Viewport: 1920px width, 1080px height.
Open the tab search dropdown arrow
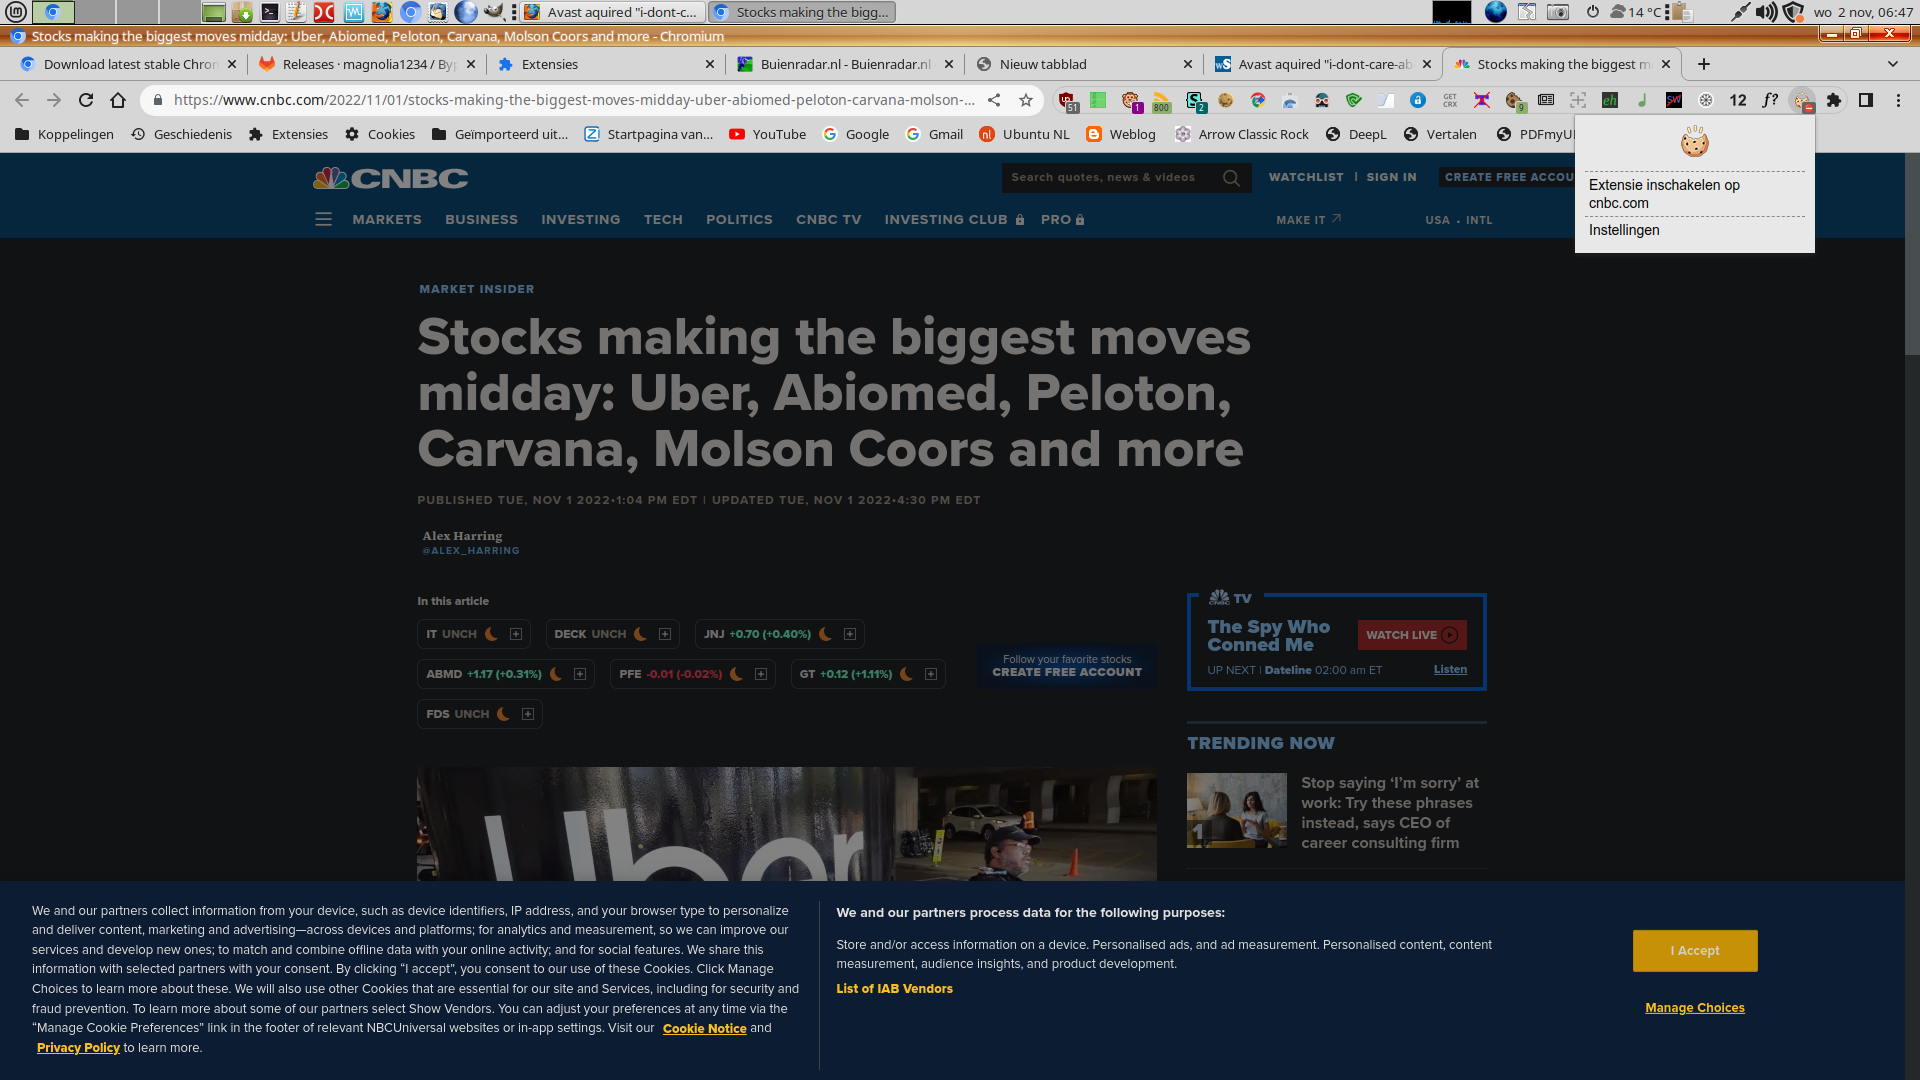pos(1893,64)
